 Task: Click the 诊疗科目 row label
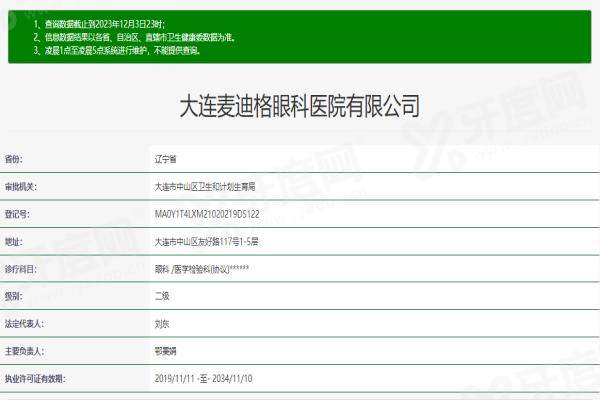coord(20,269)
